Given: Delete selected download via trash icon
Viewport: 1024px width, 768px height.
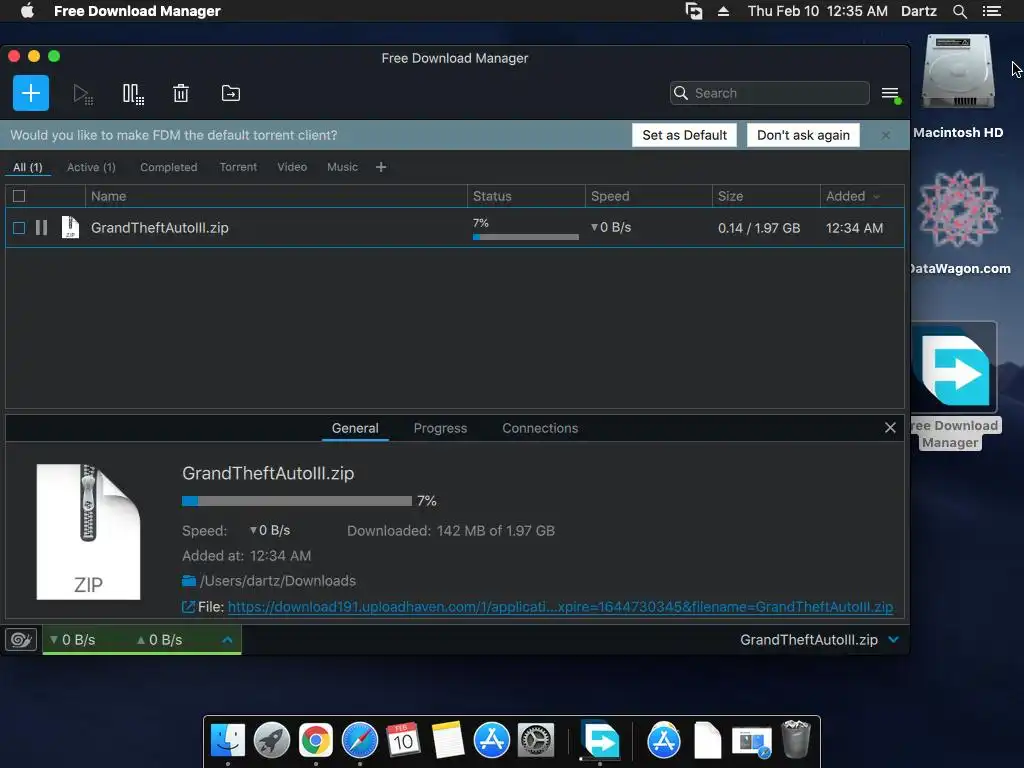Looking at the screenshot, I should pyautogui.click(x=181, y=93).
